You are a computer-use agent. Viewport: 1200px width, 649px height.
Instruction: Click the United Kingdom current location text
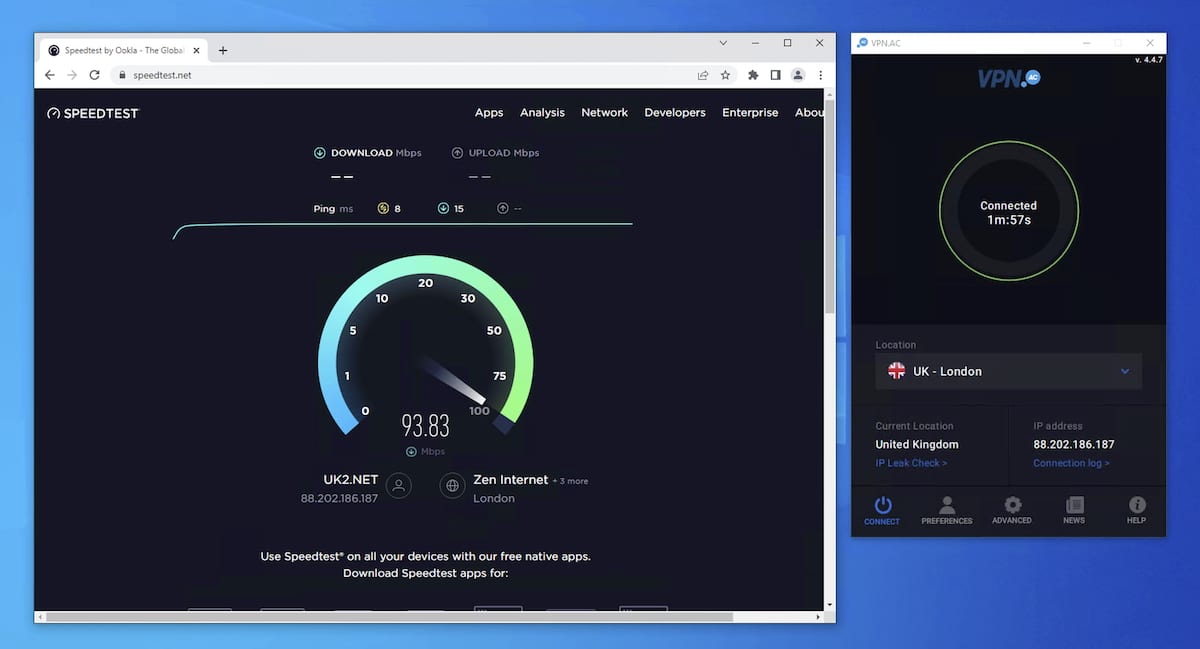coord(917,444)
